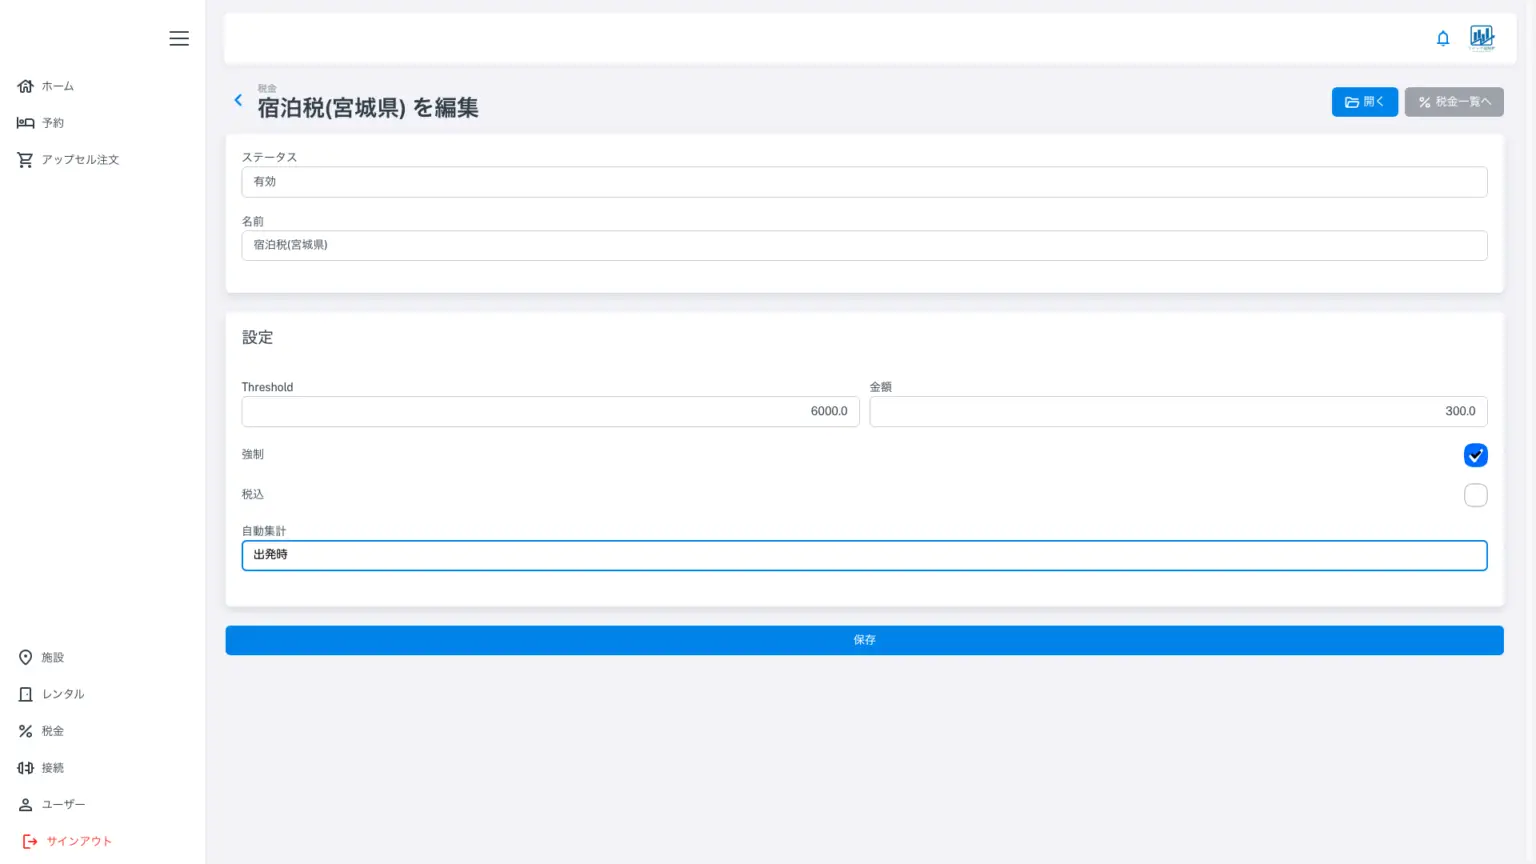Open 予約 in the sidebar
Image resolution: width=1536 pixels, height=864 pixels.
(52, 123)
